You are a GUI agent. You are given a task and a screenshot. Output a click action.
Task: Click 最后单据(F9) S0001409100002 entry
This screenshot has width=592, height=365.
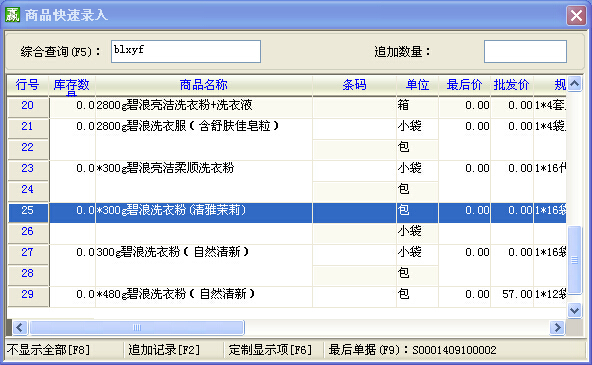(x=412, y=350)
